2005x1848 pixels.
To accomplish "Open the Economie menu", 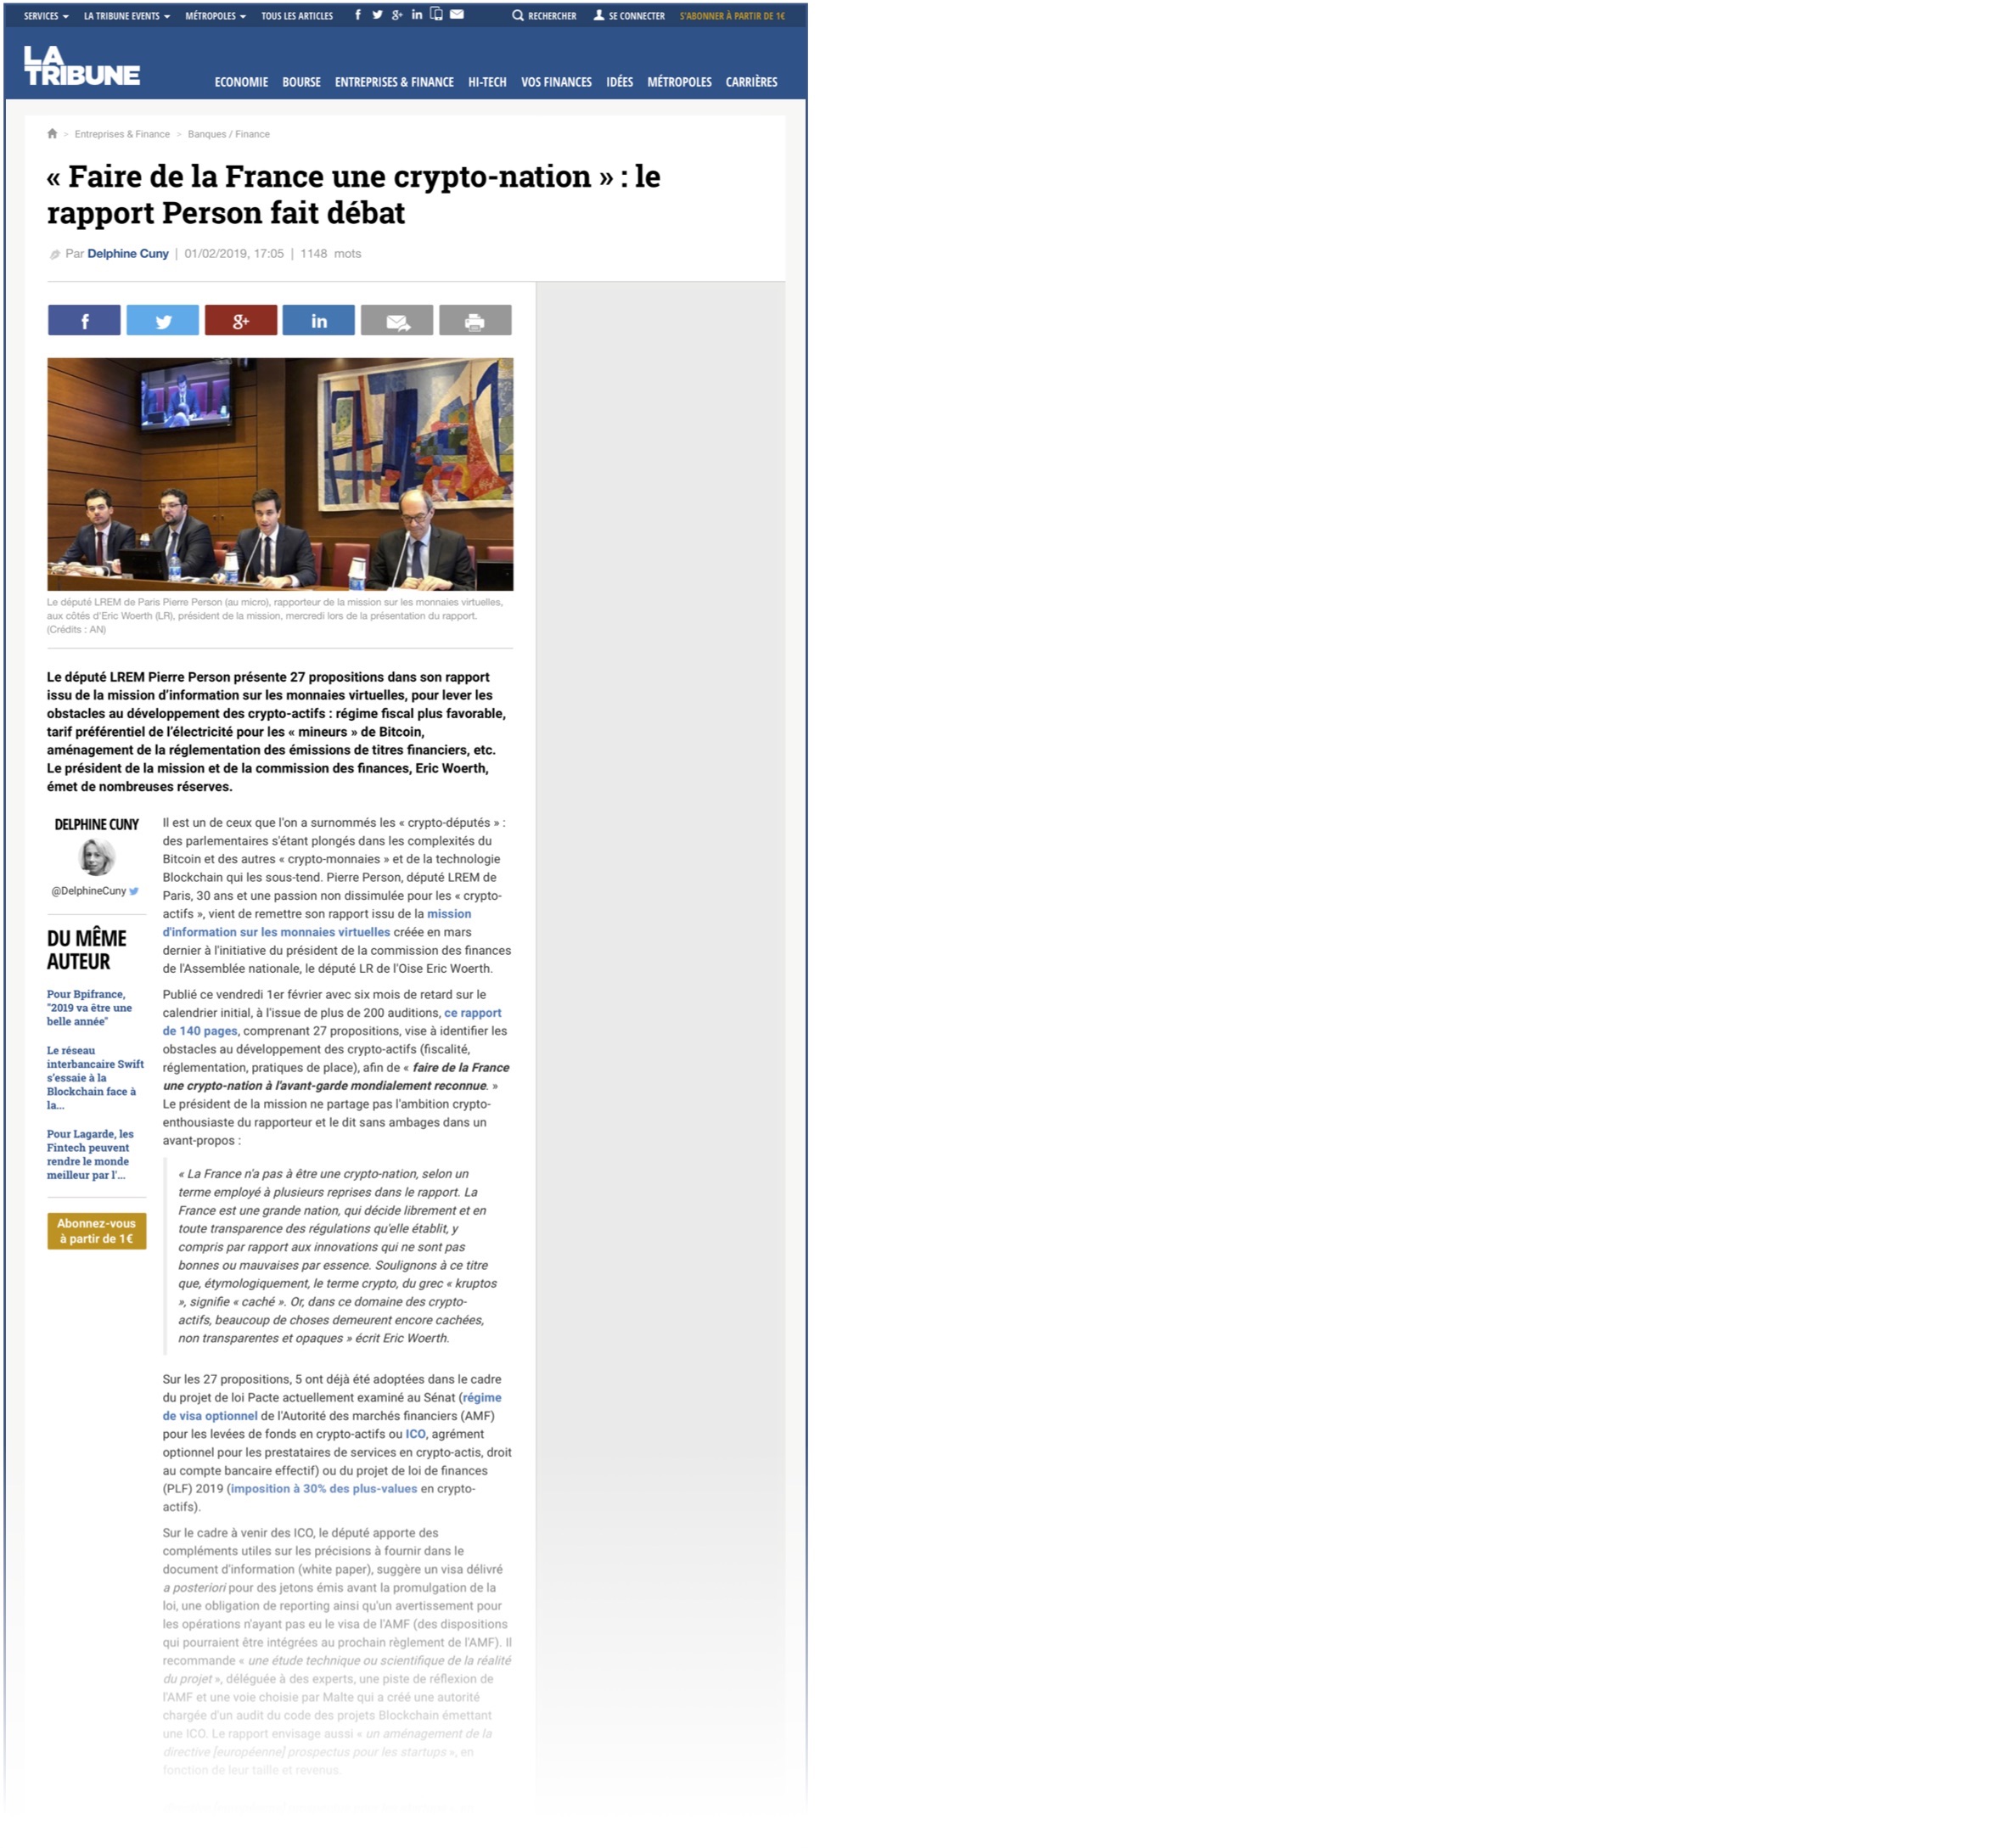I will pyautogui.click(x=241, y=82).
